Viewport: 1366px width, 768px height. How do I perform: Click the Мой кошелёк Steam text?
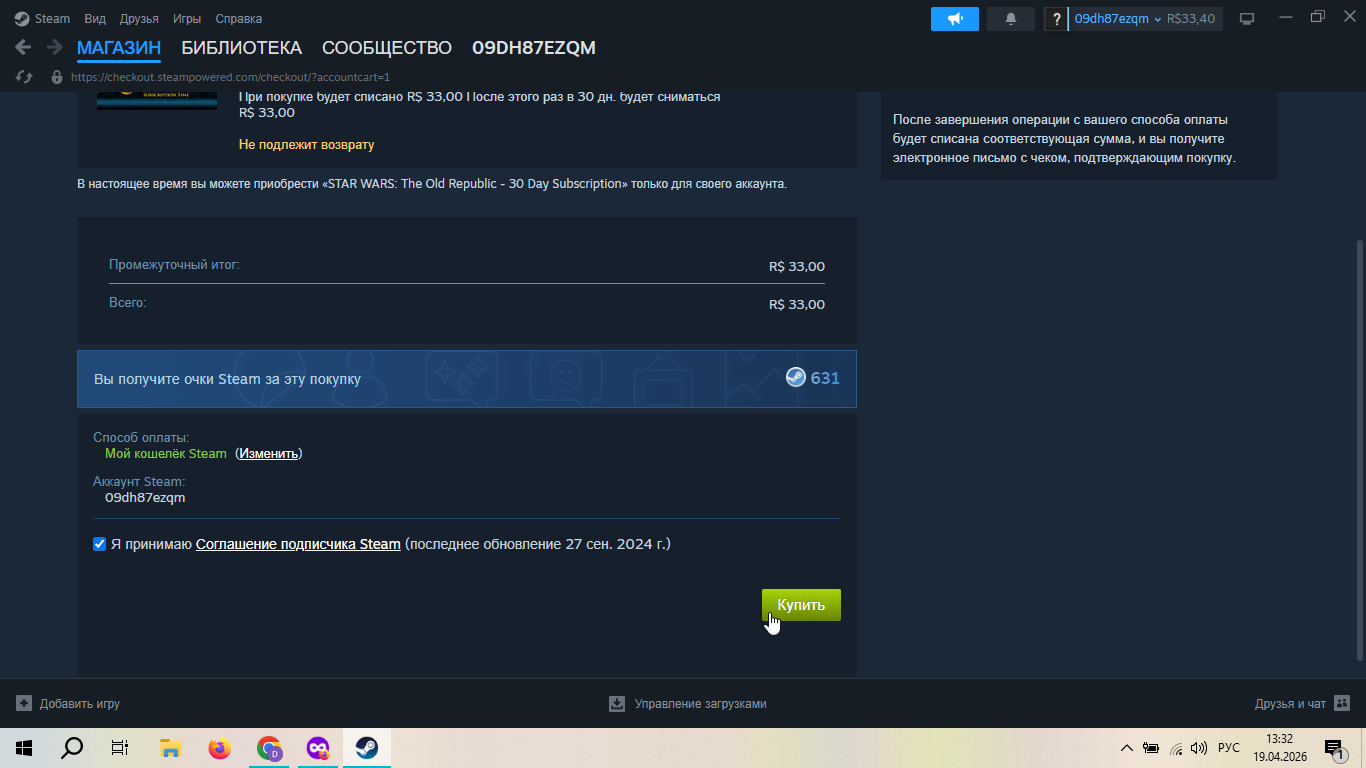(x=166, y=453)
